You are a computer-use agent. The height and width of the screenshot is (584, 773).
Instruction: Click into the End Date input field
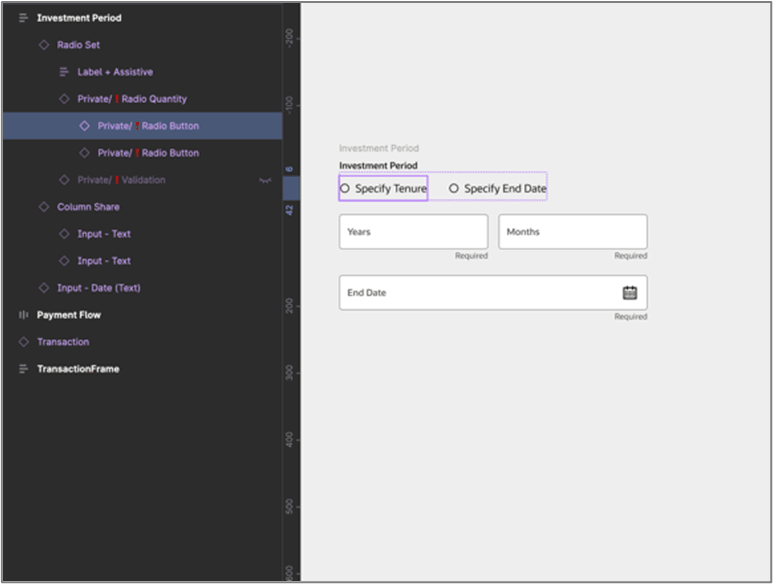(493, 293)
